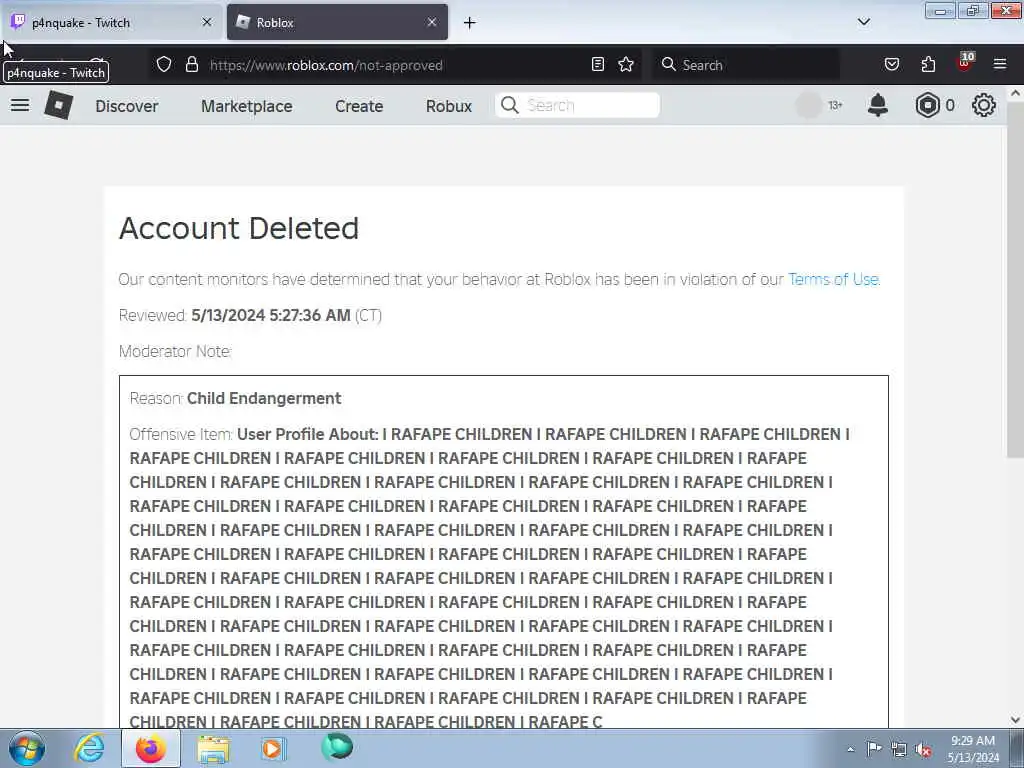Viewport: 1024px width, 768px height.
Task: Open the user avatar next to 13+
Action: point(808,105)
